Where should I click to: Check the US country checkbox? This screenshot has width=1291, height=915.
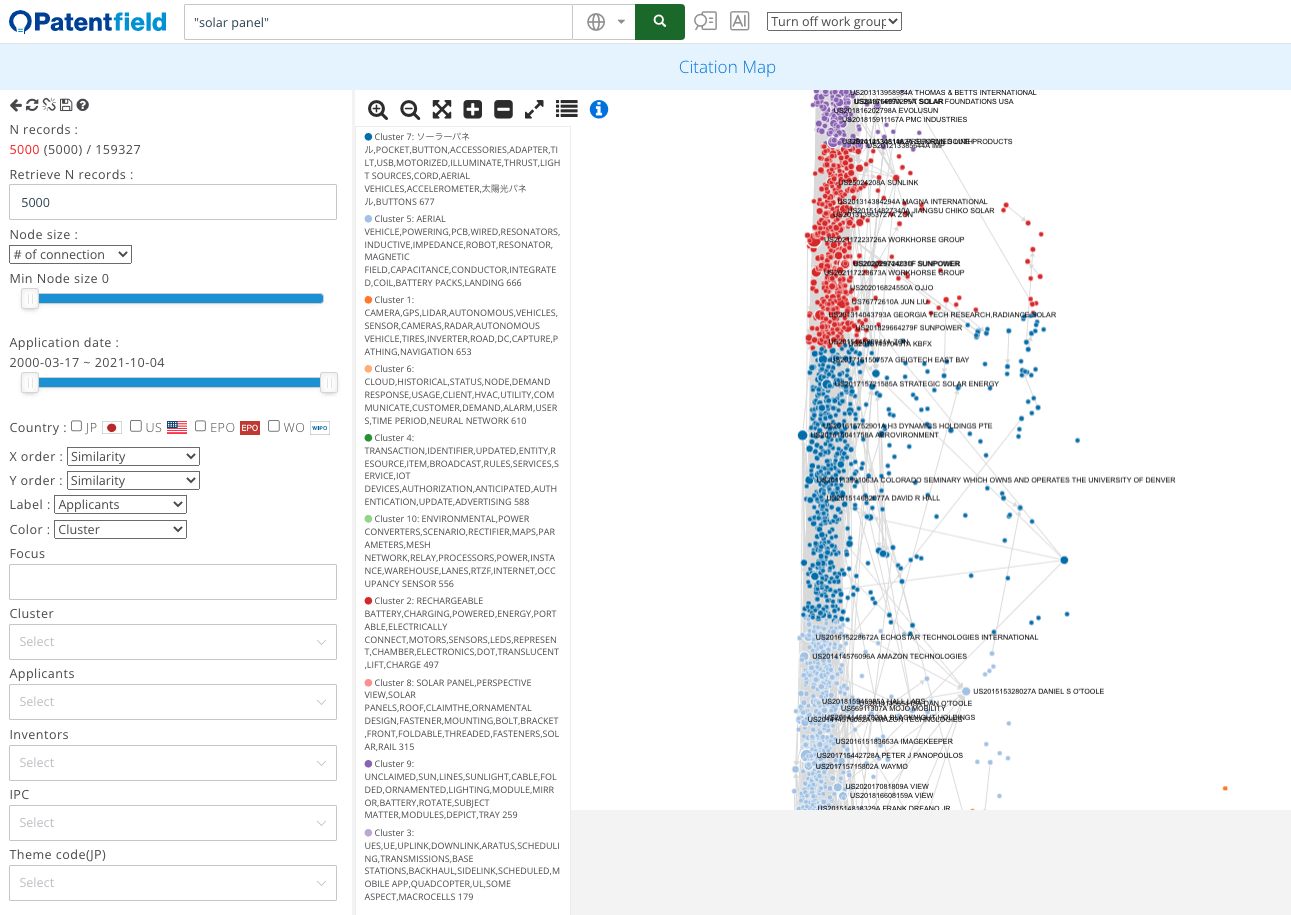coord(136,426)
